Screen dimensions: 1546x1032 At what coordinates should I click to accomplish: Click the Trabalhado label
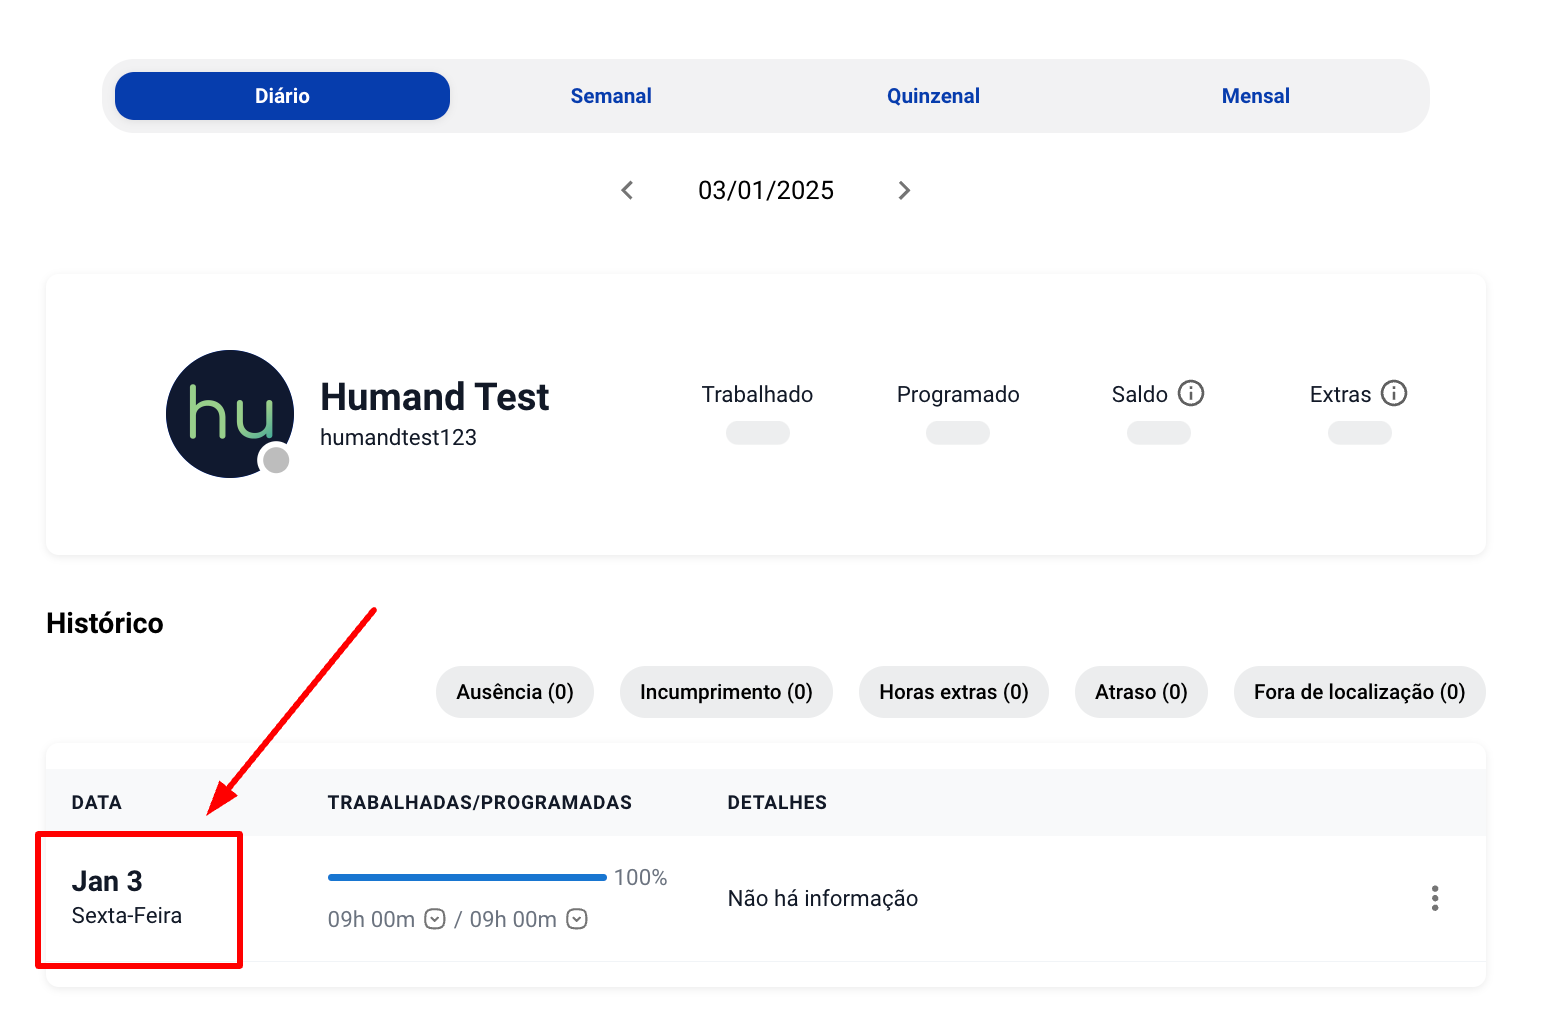[757, 394]
